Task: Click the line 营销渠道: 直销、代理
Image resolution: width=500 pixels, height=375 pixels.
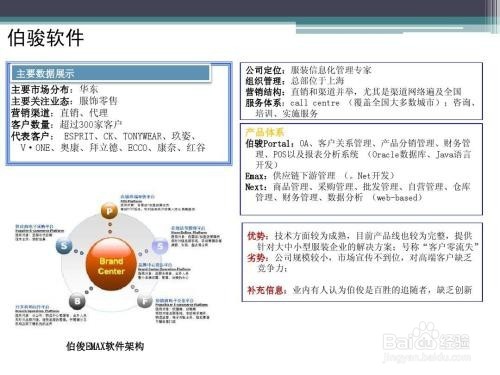Action: coord(60,113)
